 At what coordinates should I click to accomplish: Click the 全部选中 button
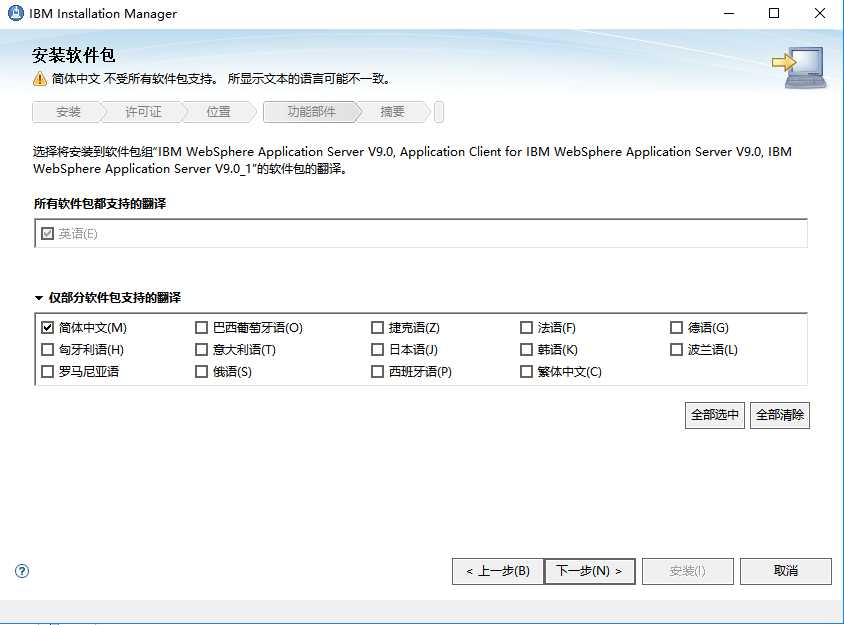(714, 415)
